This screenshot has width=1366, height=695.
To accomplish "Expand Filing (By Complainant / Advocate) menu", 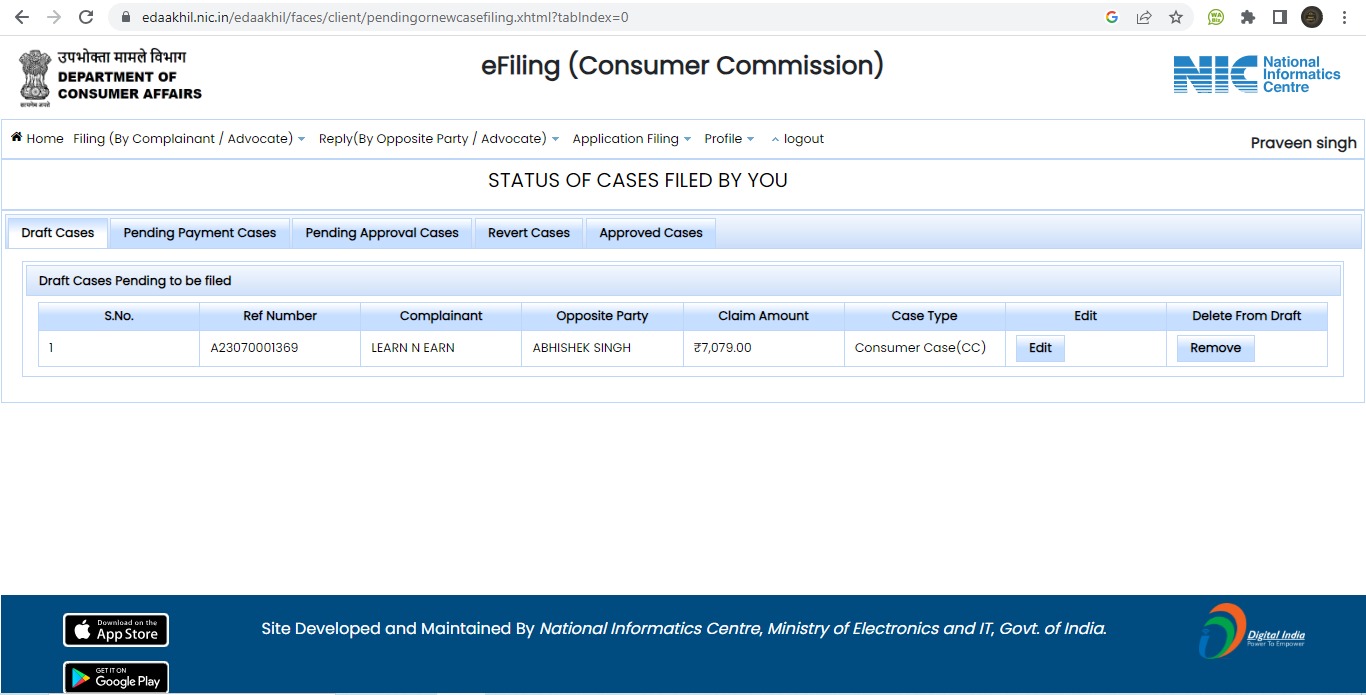I will coord(189,139).
